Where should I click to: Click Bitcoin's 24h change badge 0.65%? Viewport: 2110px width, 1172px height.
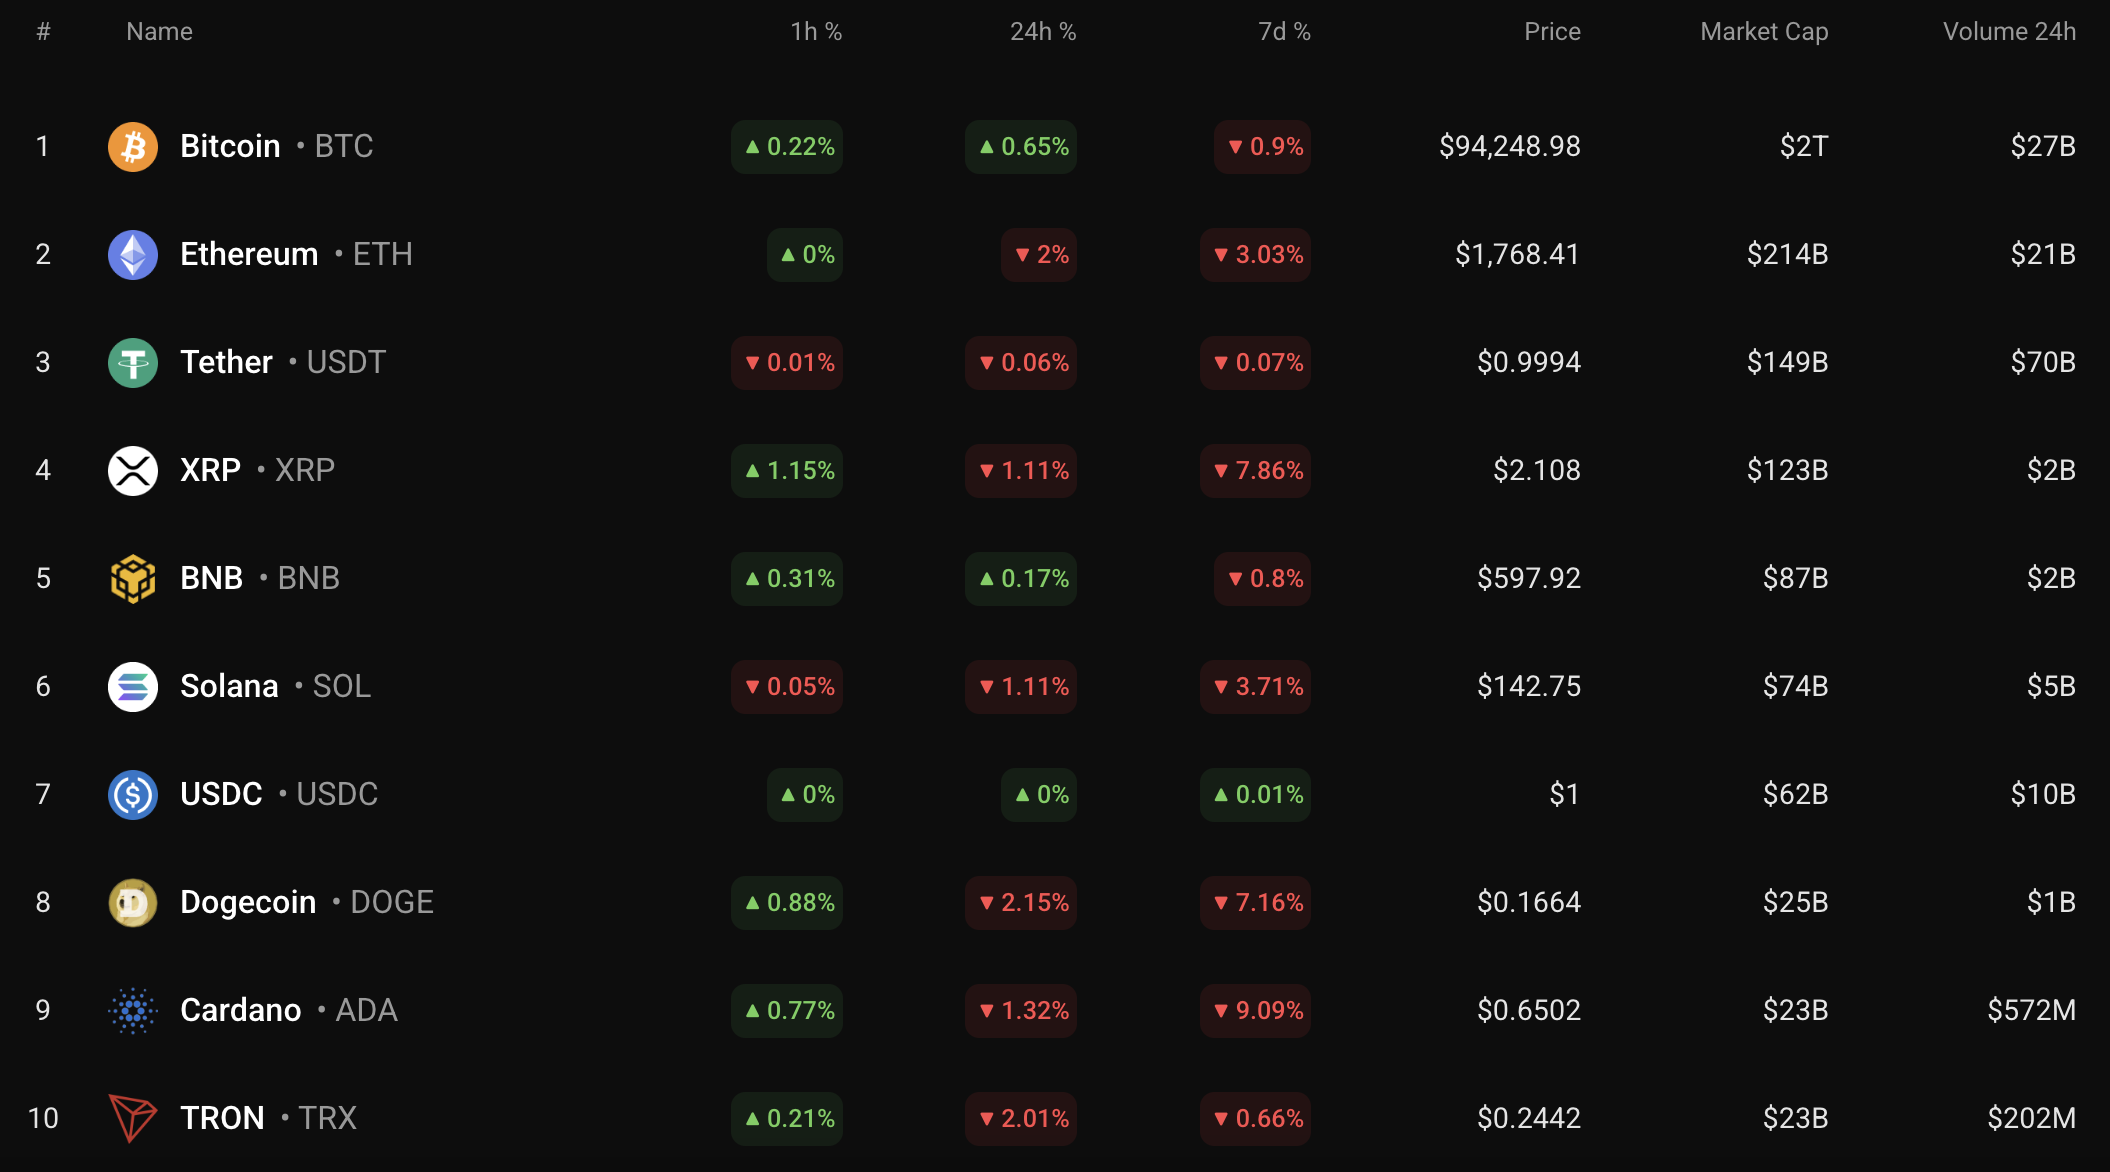[1021, 147]
